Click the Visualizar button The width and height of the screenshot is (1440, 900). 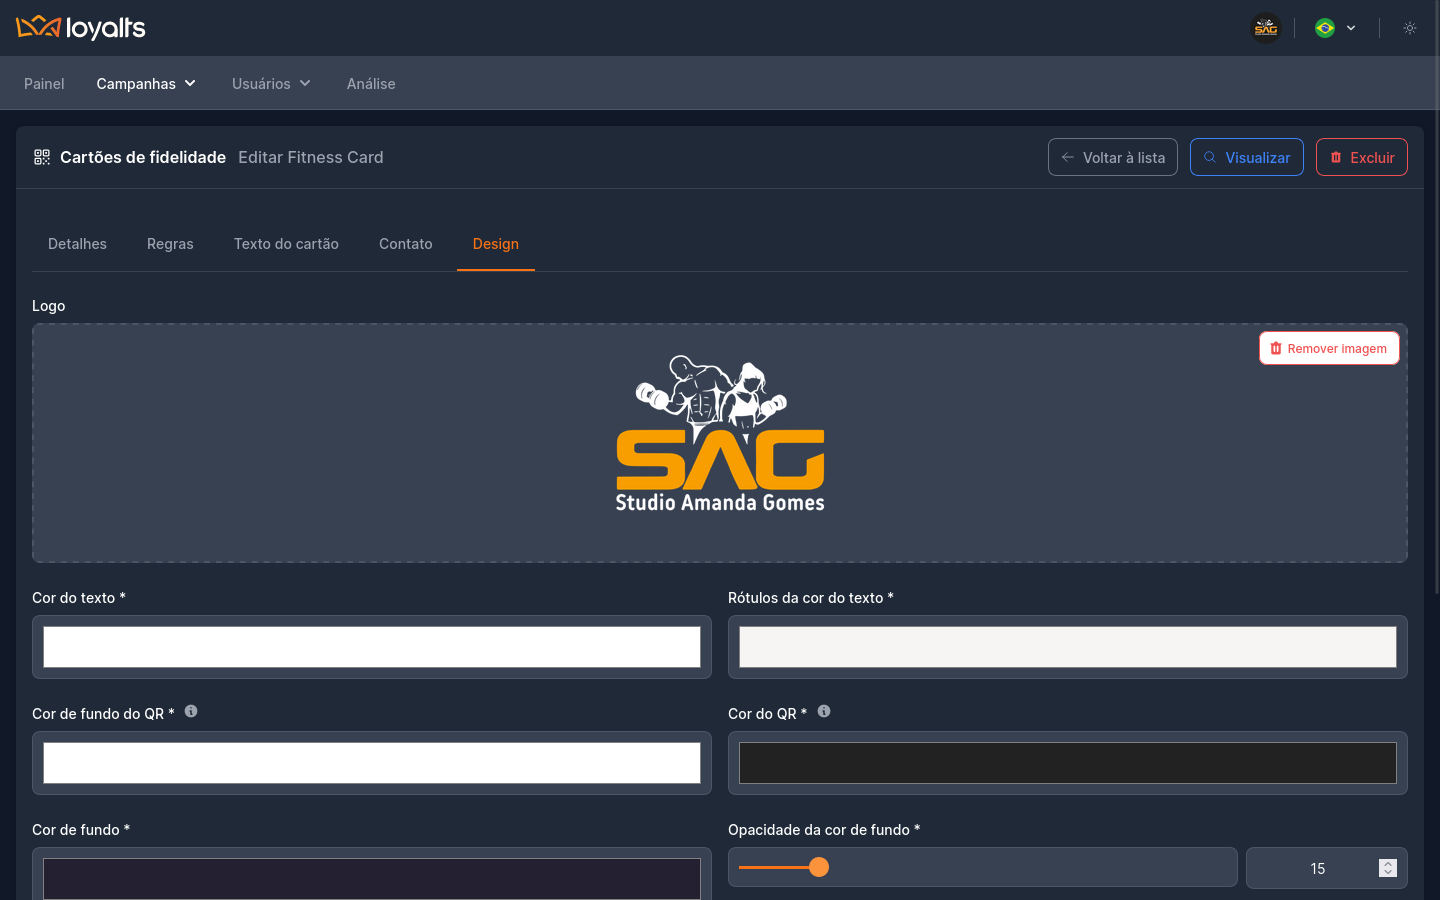[1247, 157]
